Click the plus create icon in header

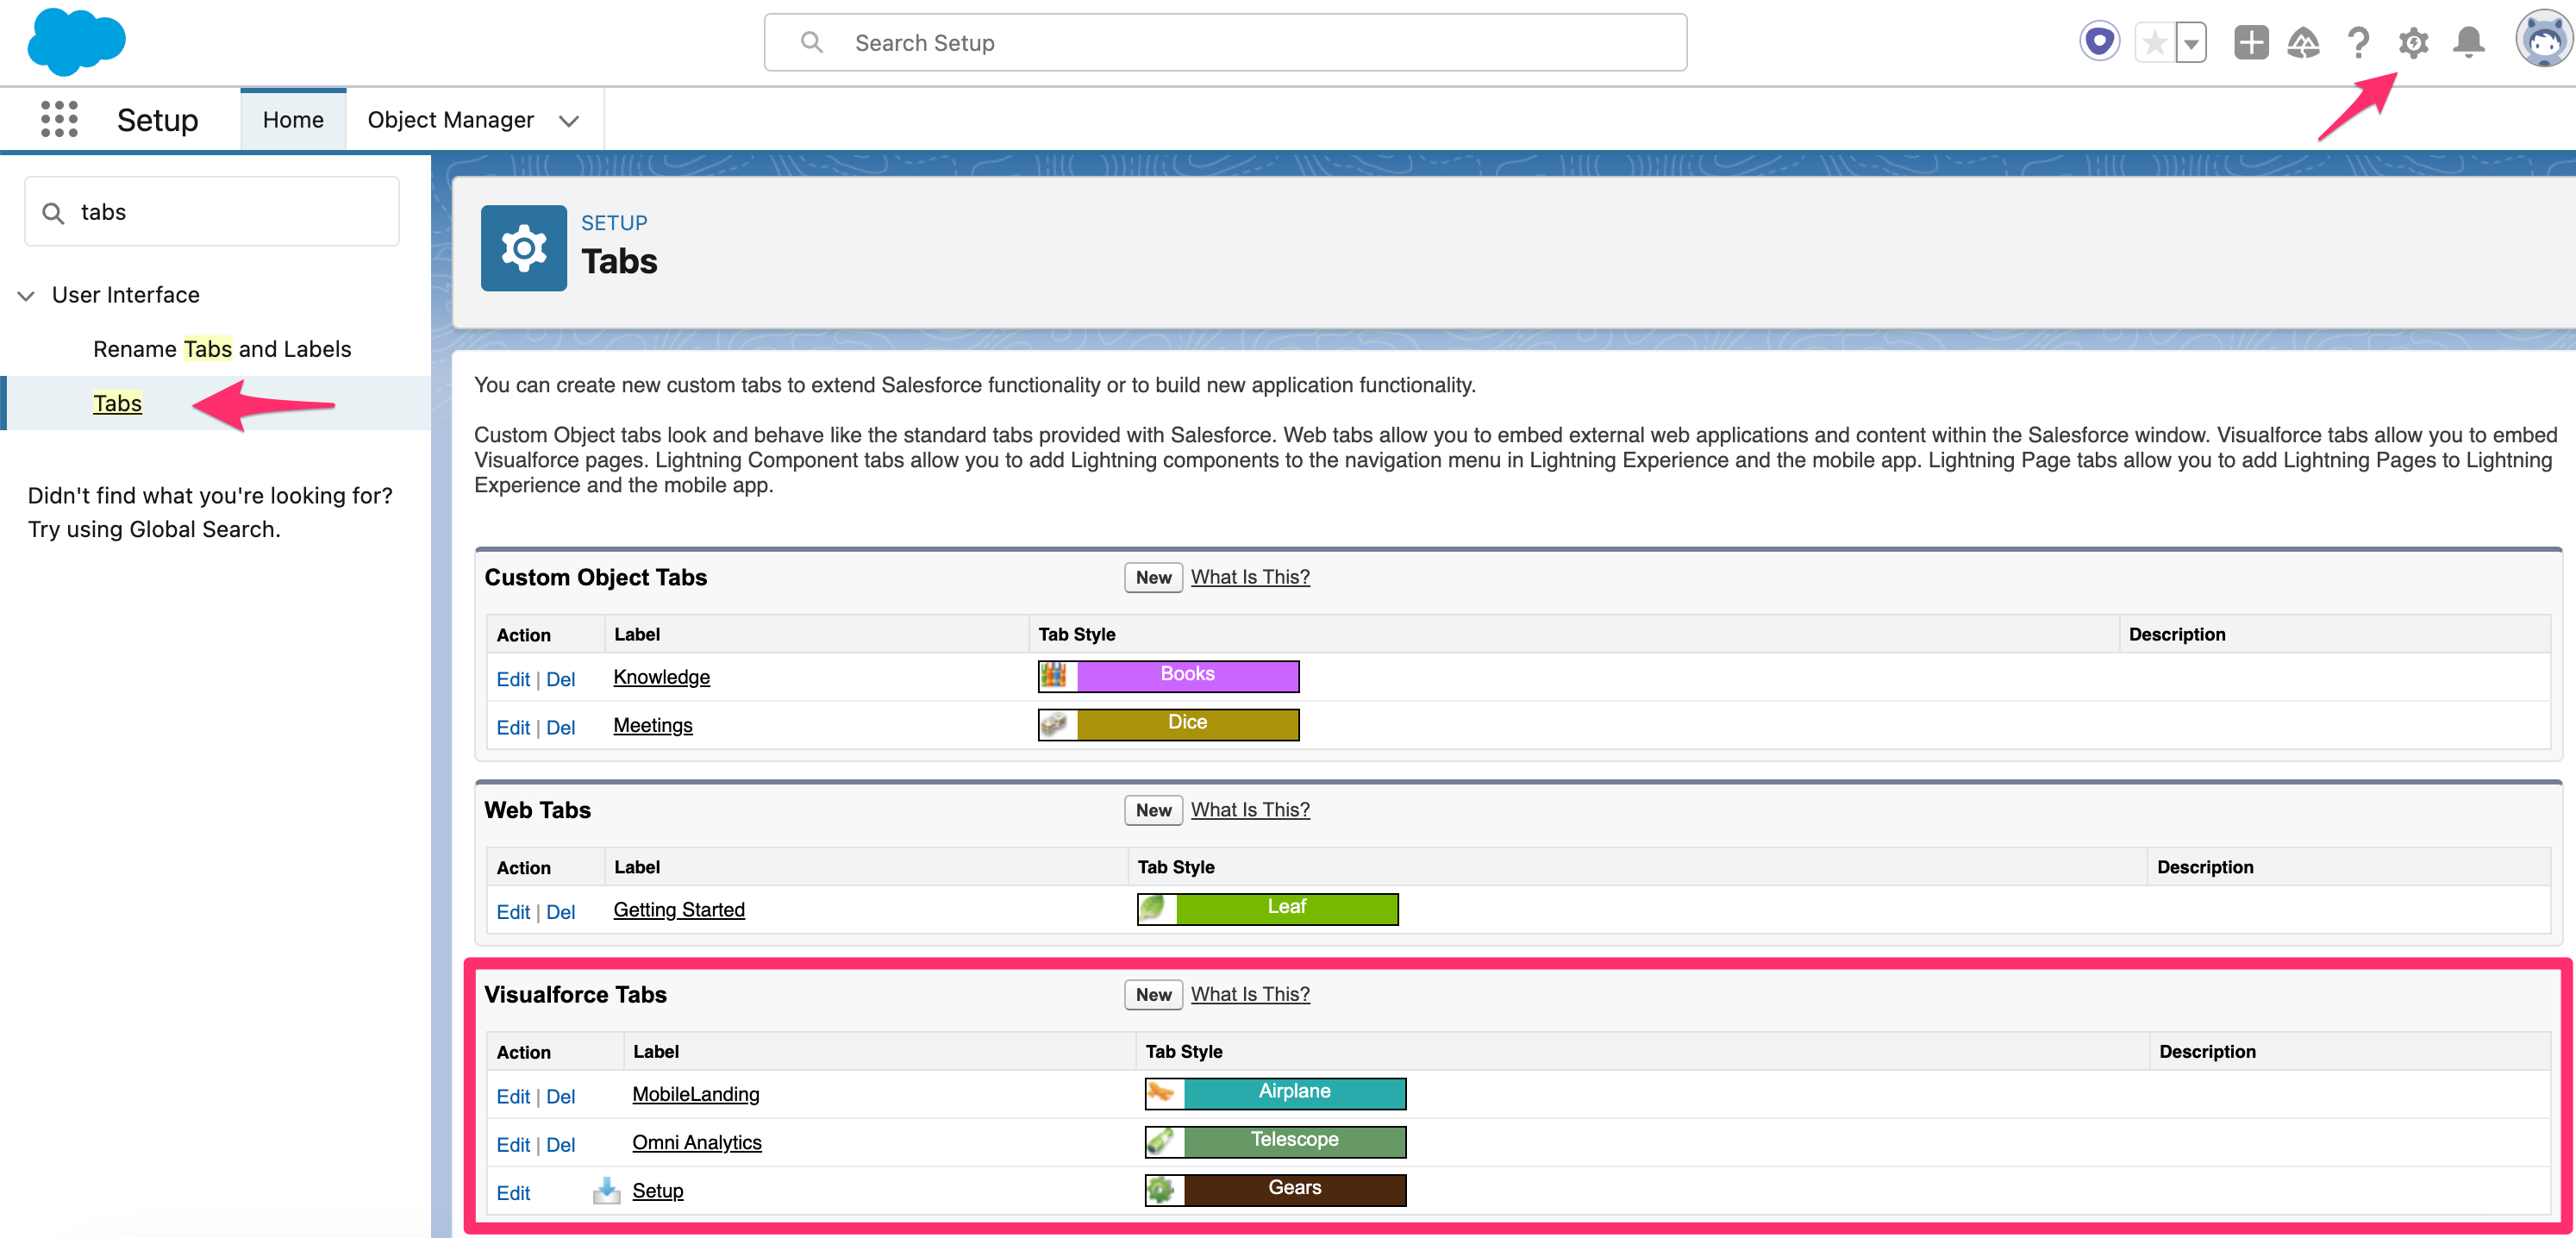point(2251,43)
